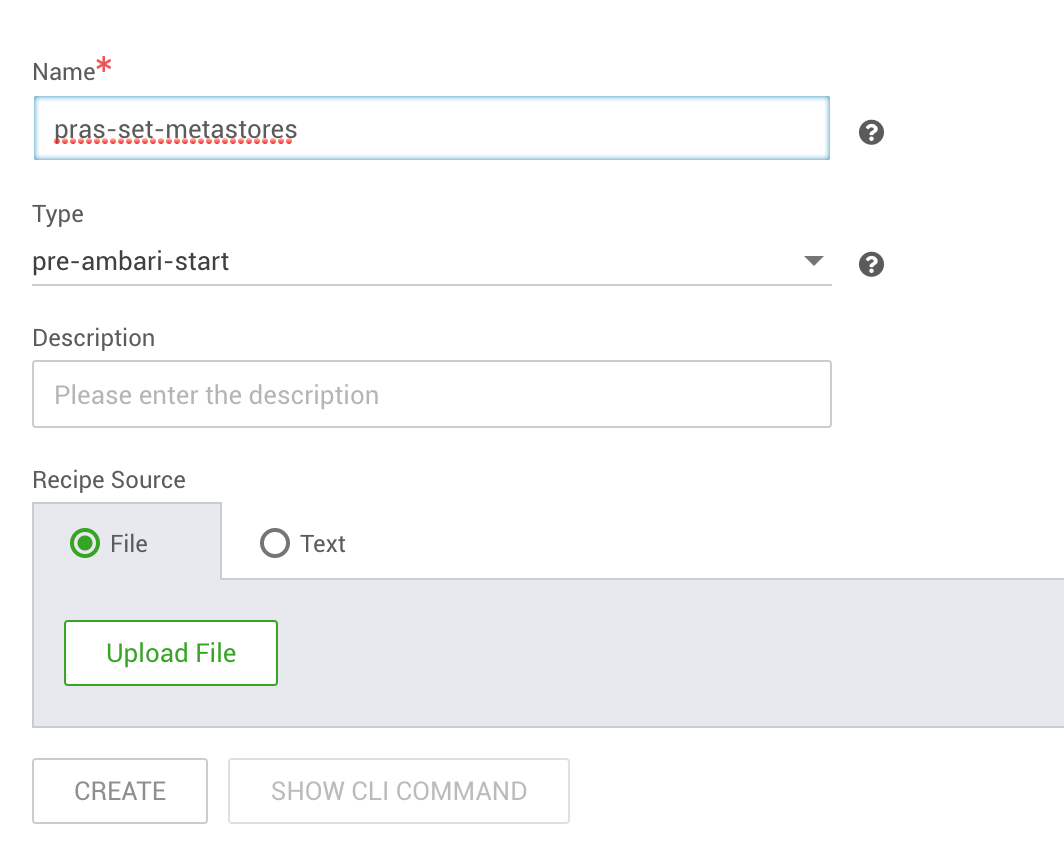Click the question mark next to pras-set-metastores
This screenshot has width=1064, height=862.
pyautogui.click(x=870, y=132)
